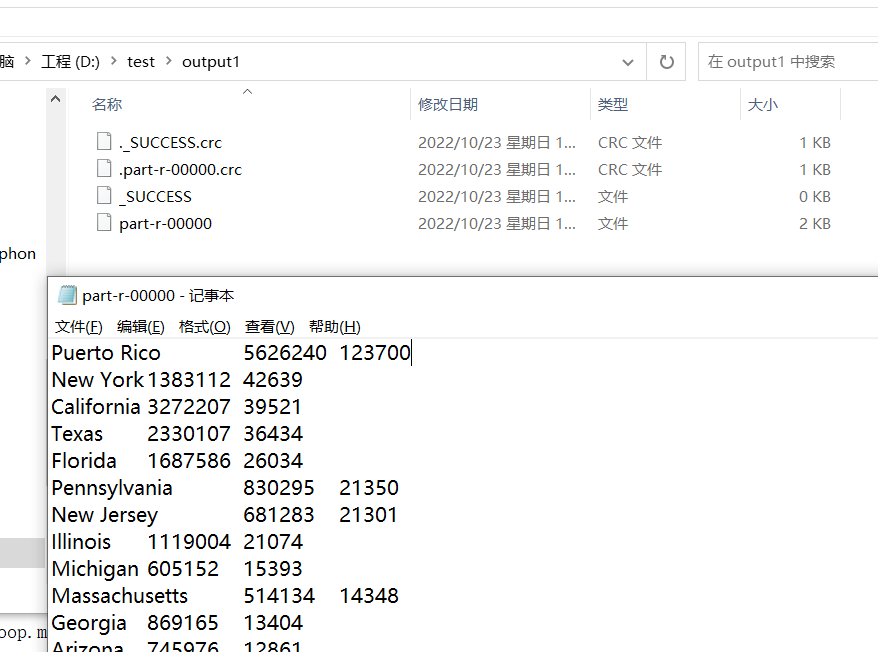Image resolution: width=878 pixels, height=652 pixels.
Task: Click the refresh icon beside address bar
Action: pos(666,62)
